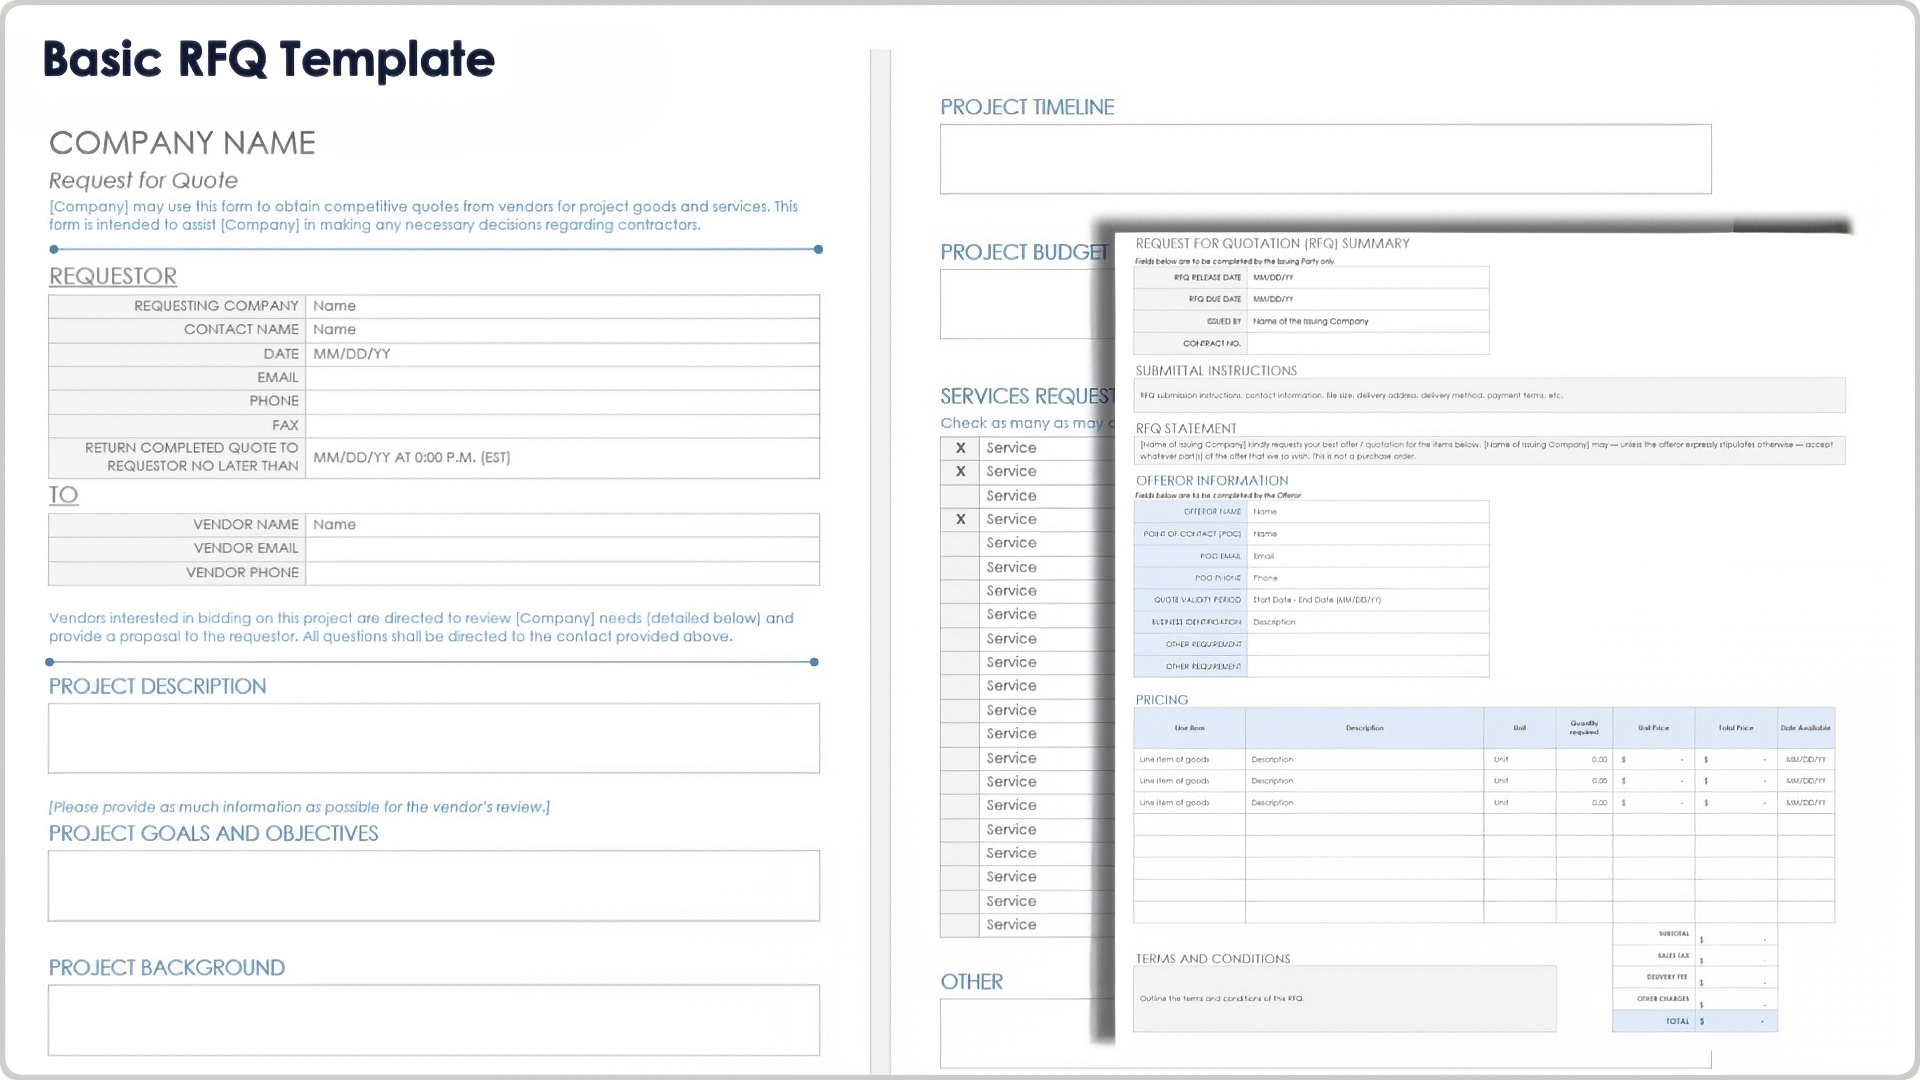Click the Sales Tax amount cell

pos(1736,956)
